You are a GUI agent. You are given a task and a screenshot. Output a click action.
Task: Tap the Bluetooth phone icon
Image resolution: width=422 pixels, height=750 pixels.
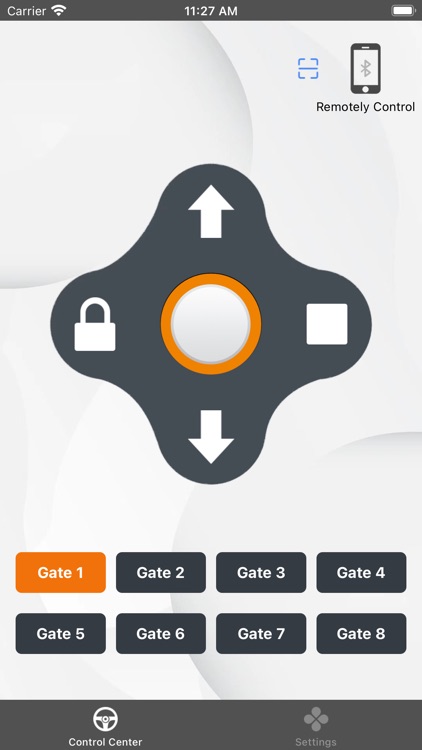(x=366, y=68)
